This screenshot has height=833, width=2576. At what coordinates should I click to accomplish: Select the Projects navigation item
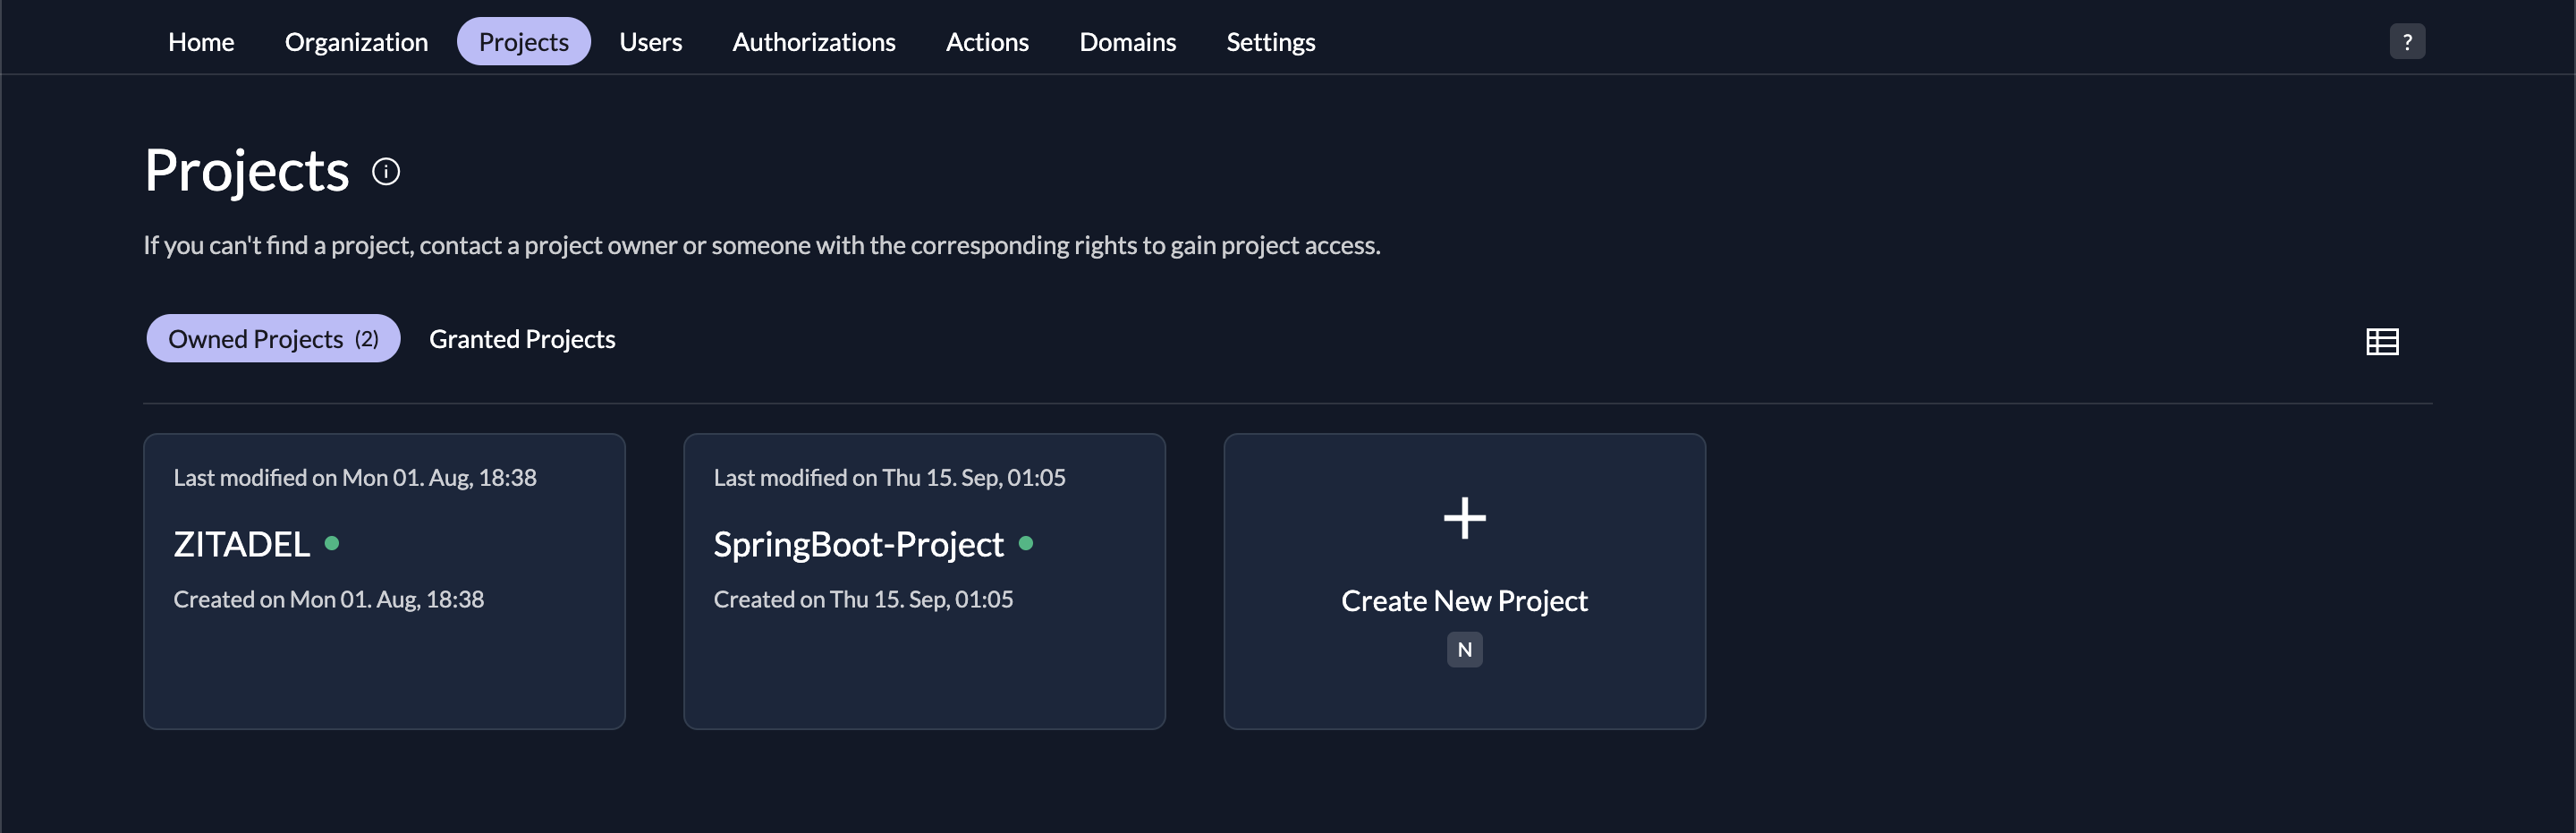[x=523, y=42]
